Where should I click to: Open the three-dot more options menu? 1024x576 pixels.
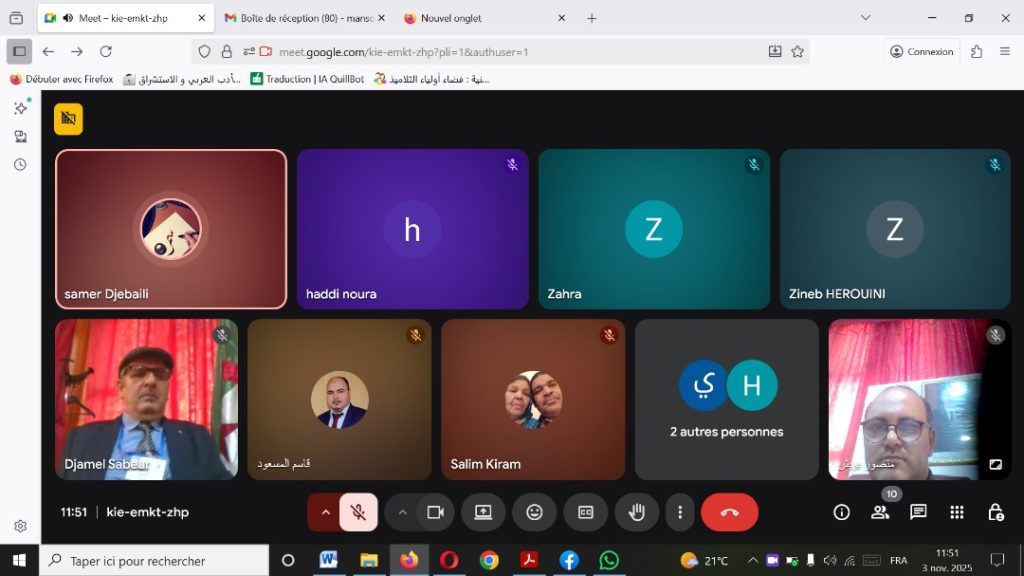pos(680,512)
